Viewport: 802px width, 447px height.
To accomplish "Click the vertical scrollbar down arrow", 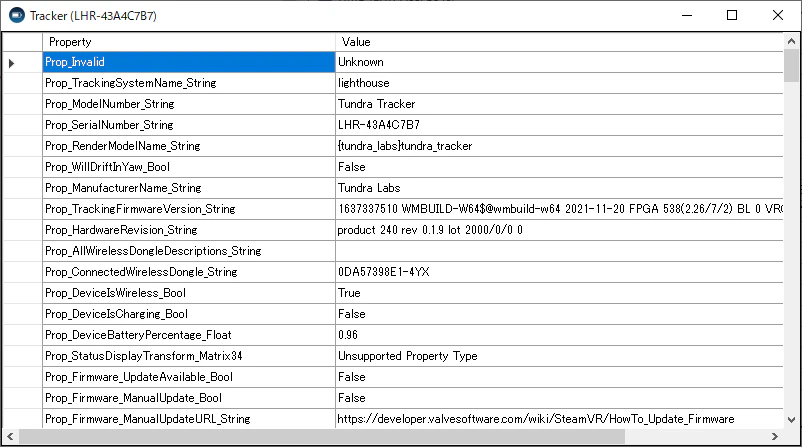I will pyautogui.click(x=791, y=420).
